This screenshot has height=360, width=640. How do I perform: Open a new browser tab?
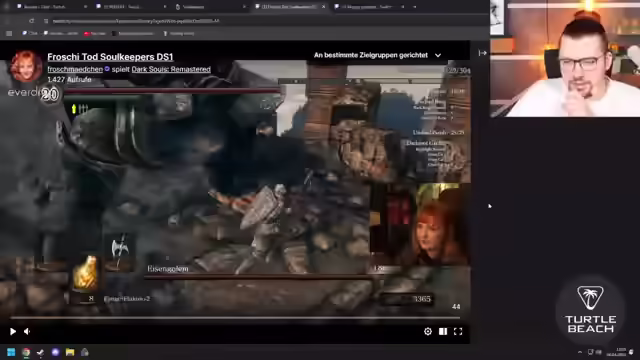[x=415, y=7]
